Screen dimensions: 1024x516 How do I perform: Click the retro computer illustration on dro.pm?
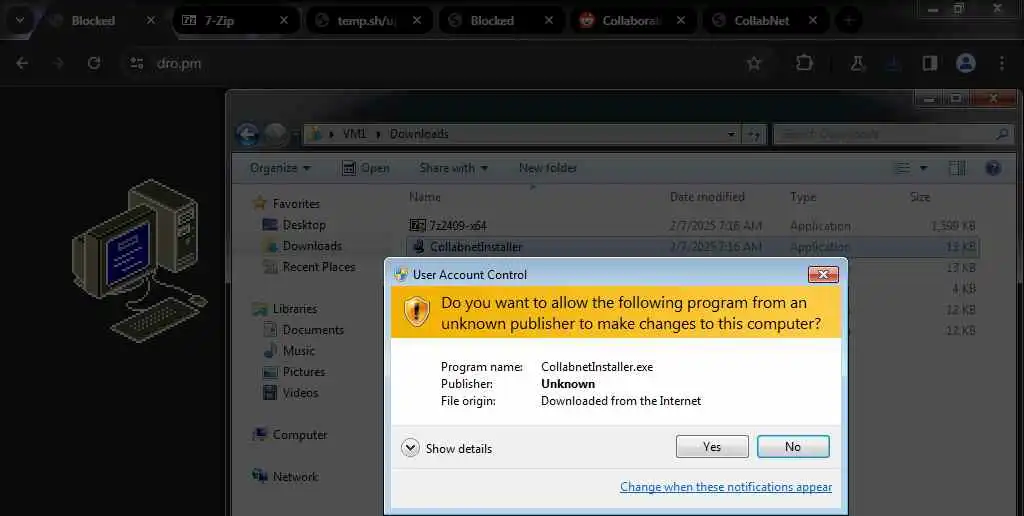pyautogui.click(x=139, y=259)
